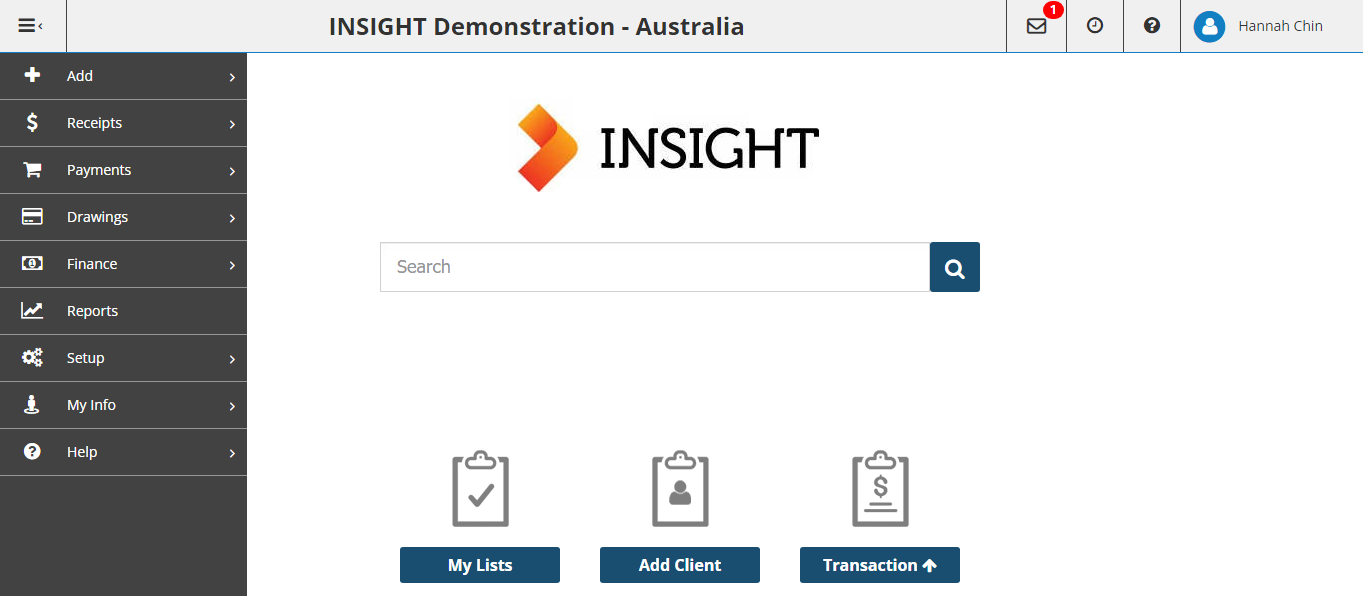Open recent history clock icon
This screenshot has width=1363, height=596.
[x=1095, y=26]
